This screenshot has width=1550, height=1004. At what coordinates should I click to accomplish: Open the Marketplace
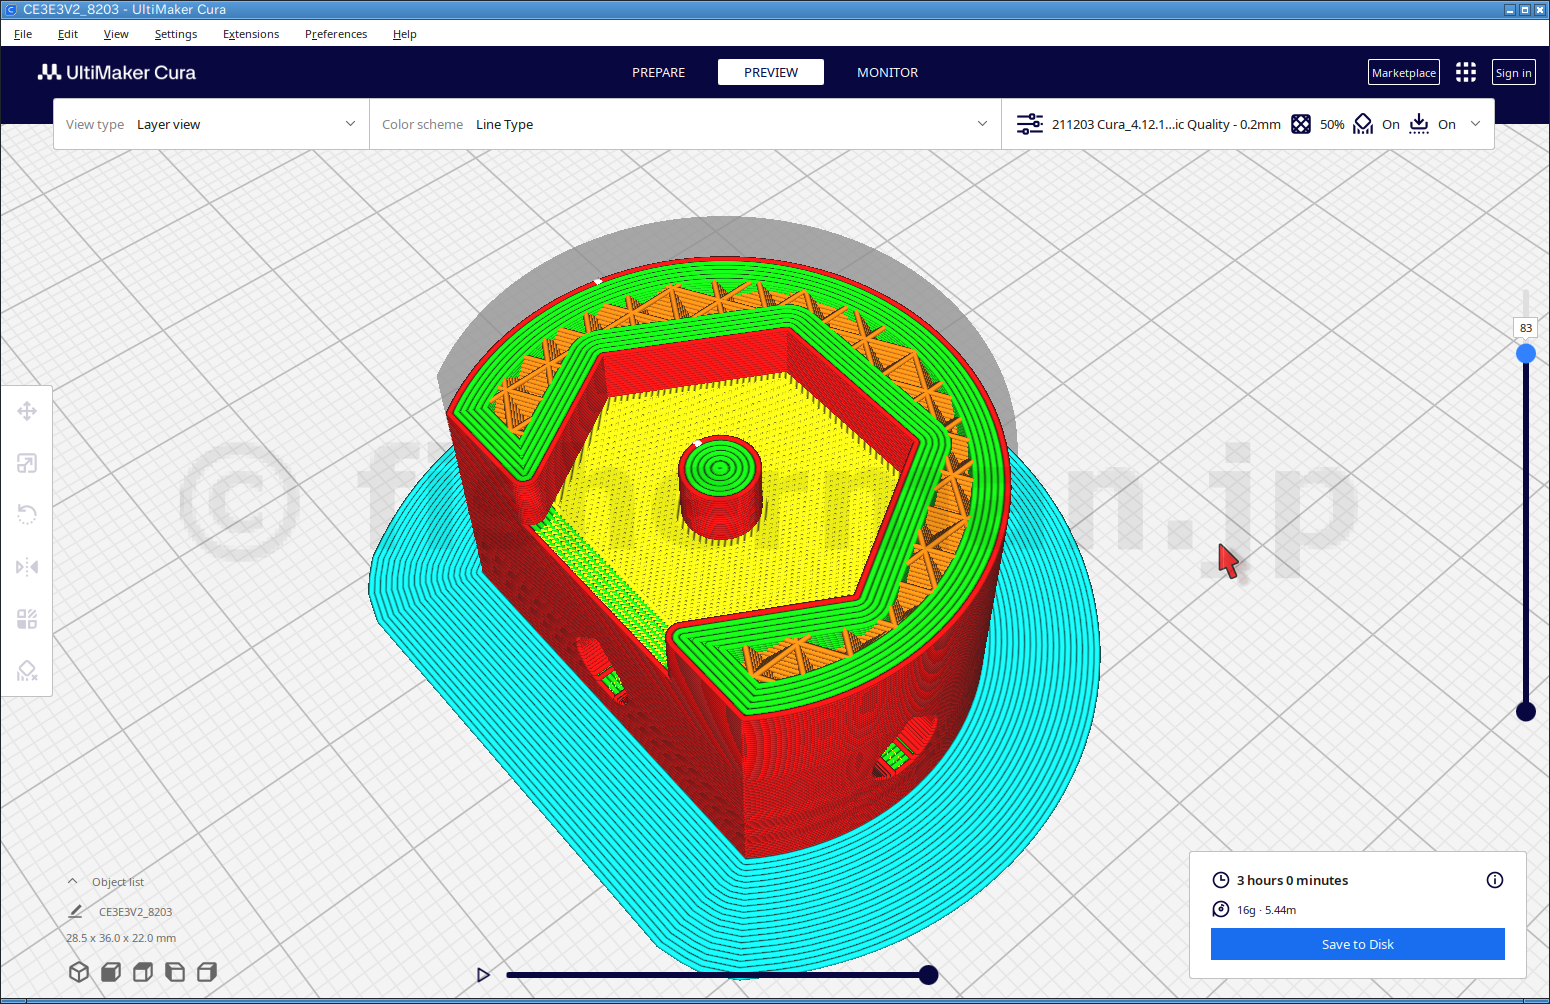pyautogui.click(x=1404, y=72)
